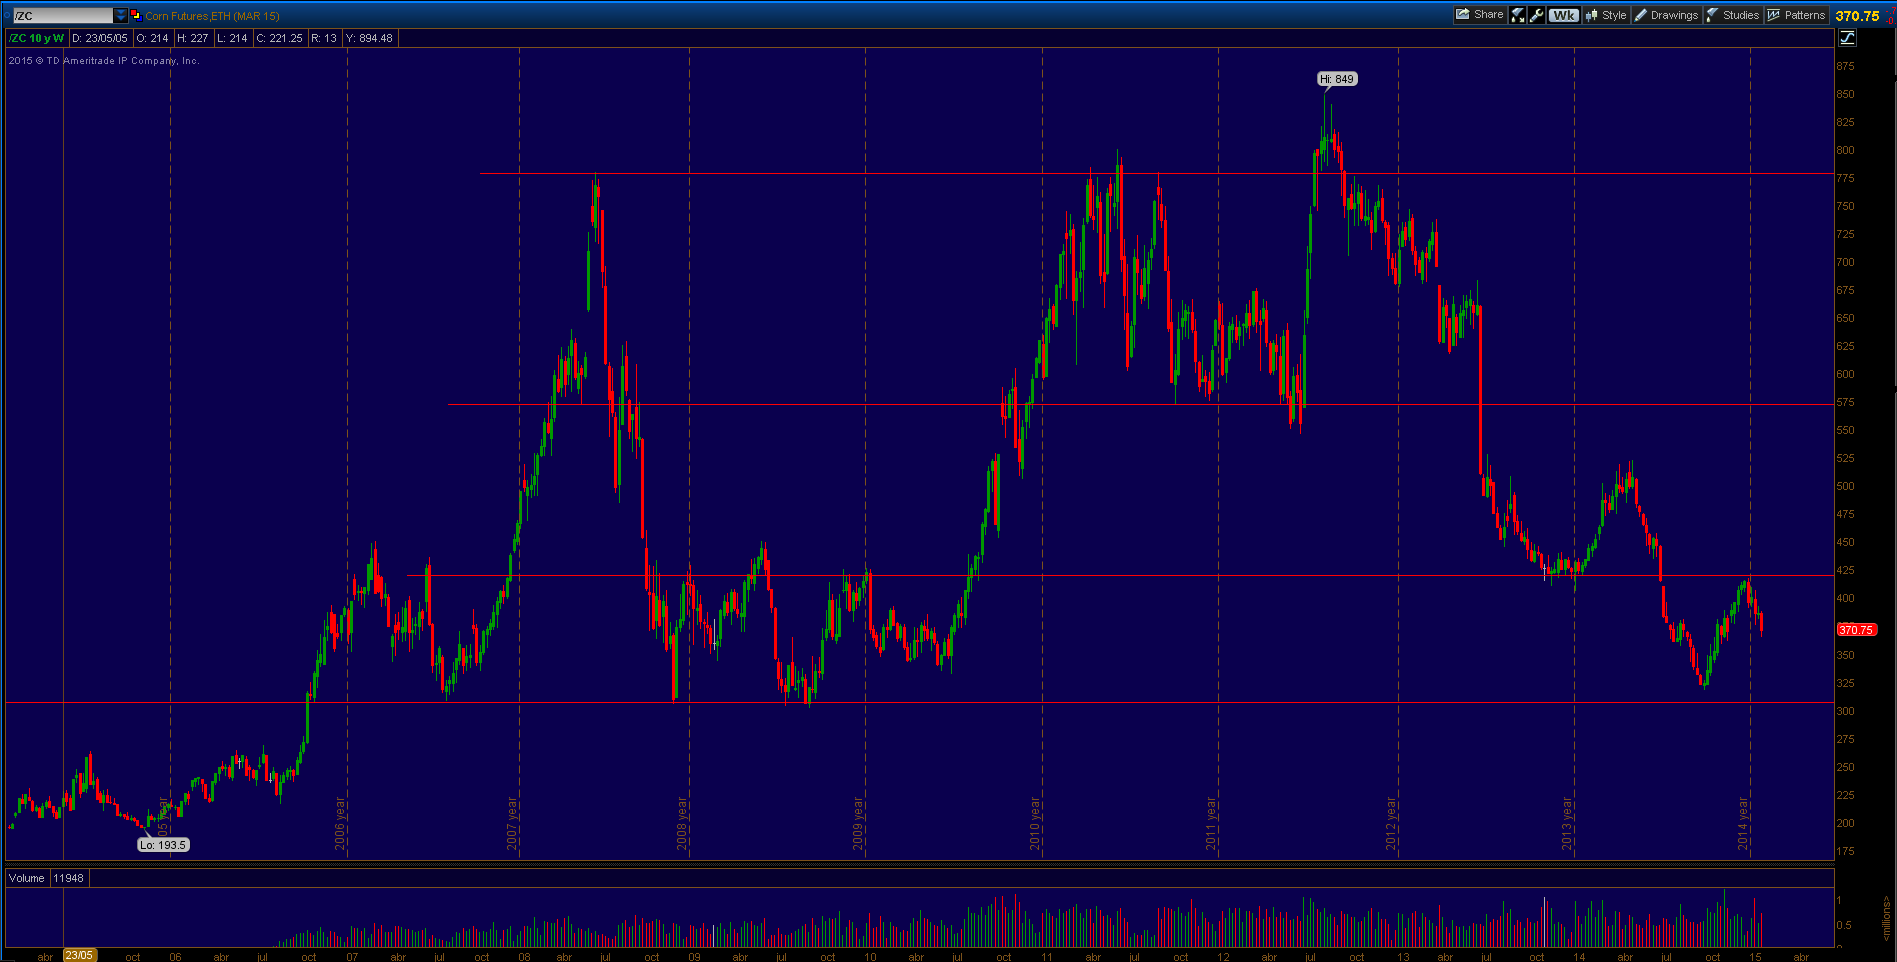Click the 11 year label on time axis
The width and height of the screenshot is (1897, 962).
1046,957
